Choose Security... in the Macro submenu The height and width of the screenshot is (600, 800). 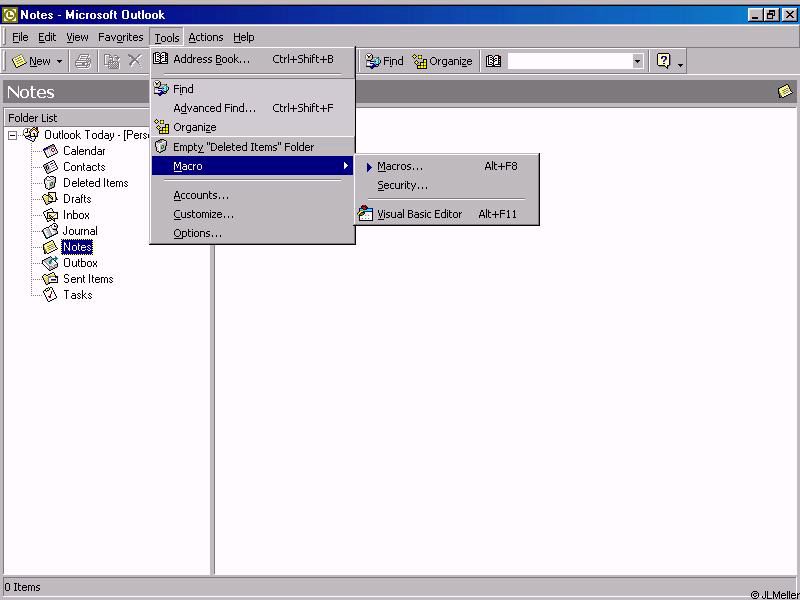click(446, 185)
